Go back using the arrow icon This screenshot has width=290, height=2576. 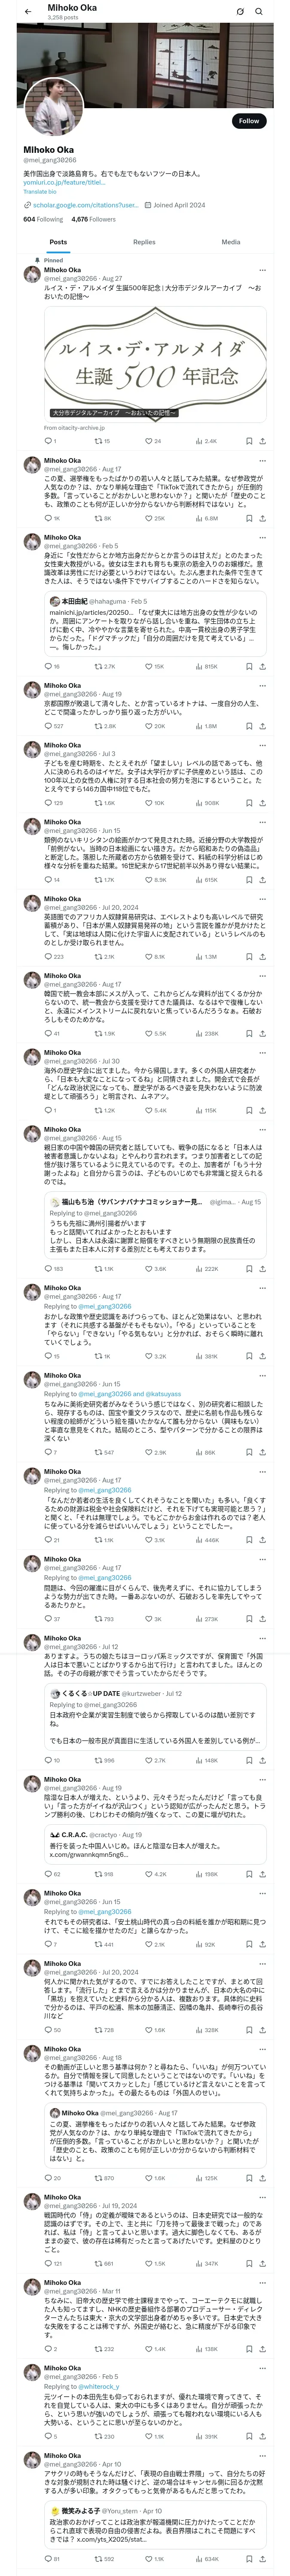pos(28,12)
